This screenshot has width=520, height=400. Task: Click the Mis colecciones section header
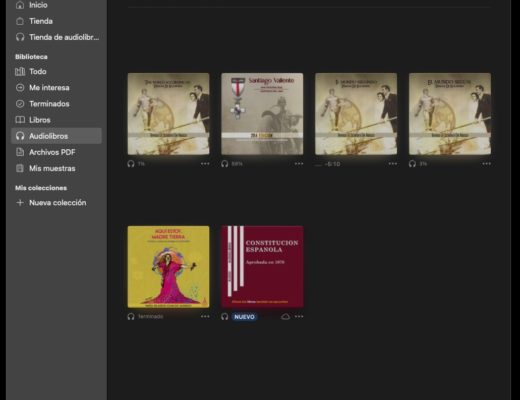pyautogui.click(x=41, y=188)
